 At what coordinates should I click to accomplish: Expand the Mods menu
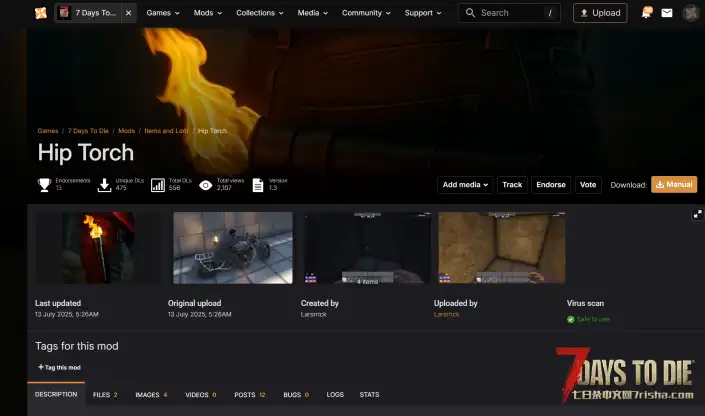point(208,13)
